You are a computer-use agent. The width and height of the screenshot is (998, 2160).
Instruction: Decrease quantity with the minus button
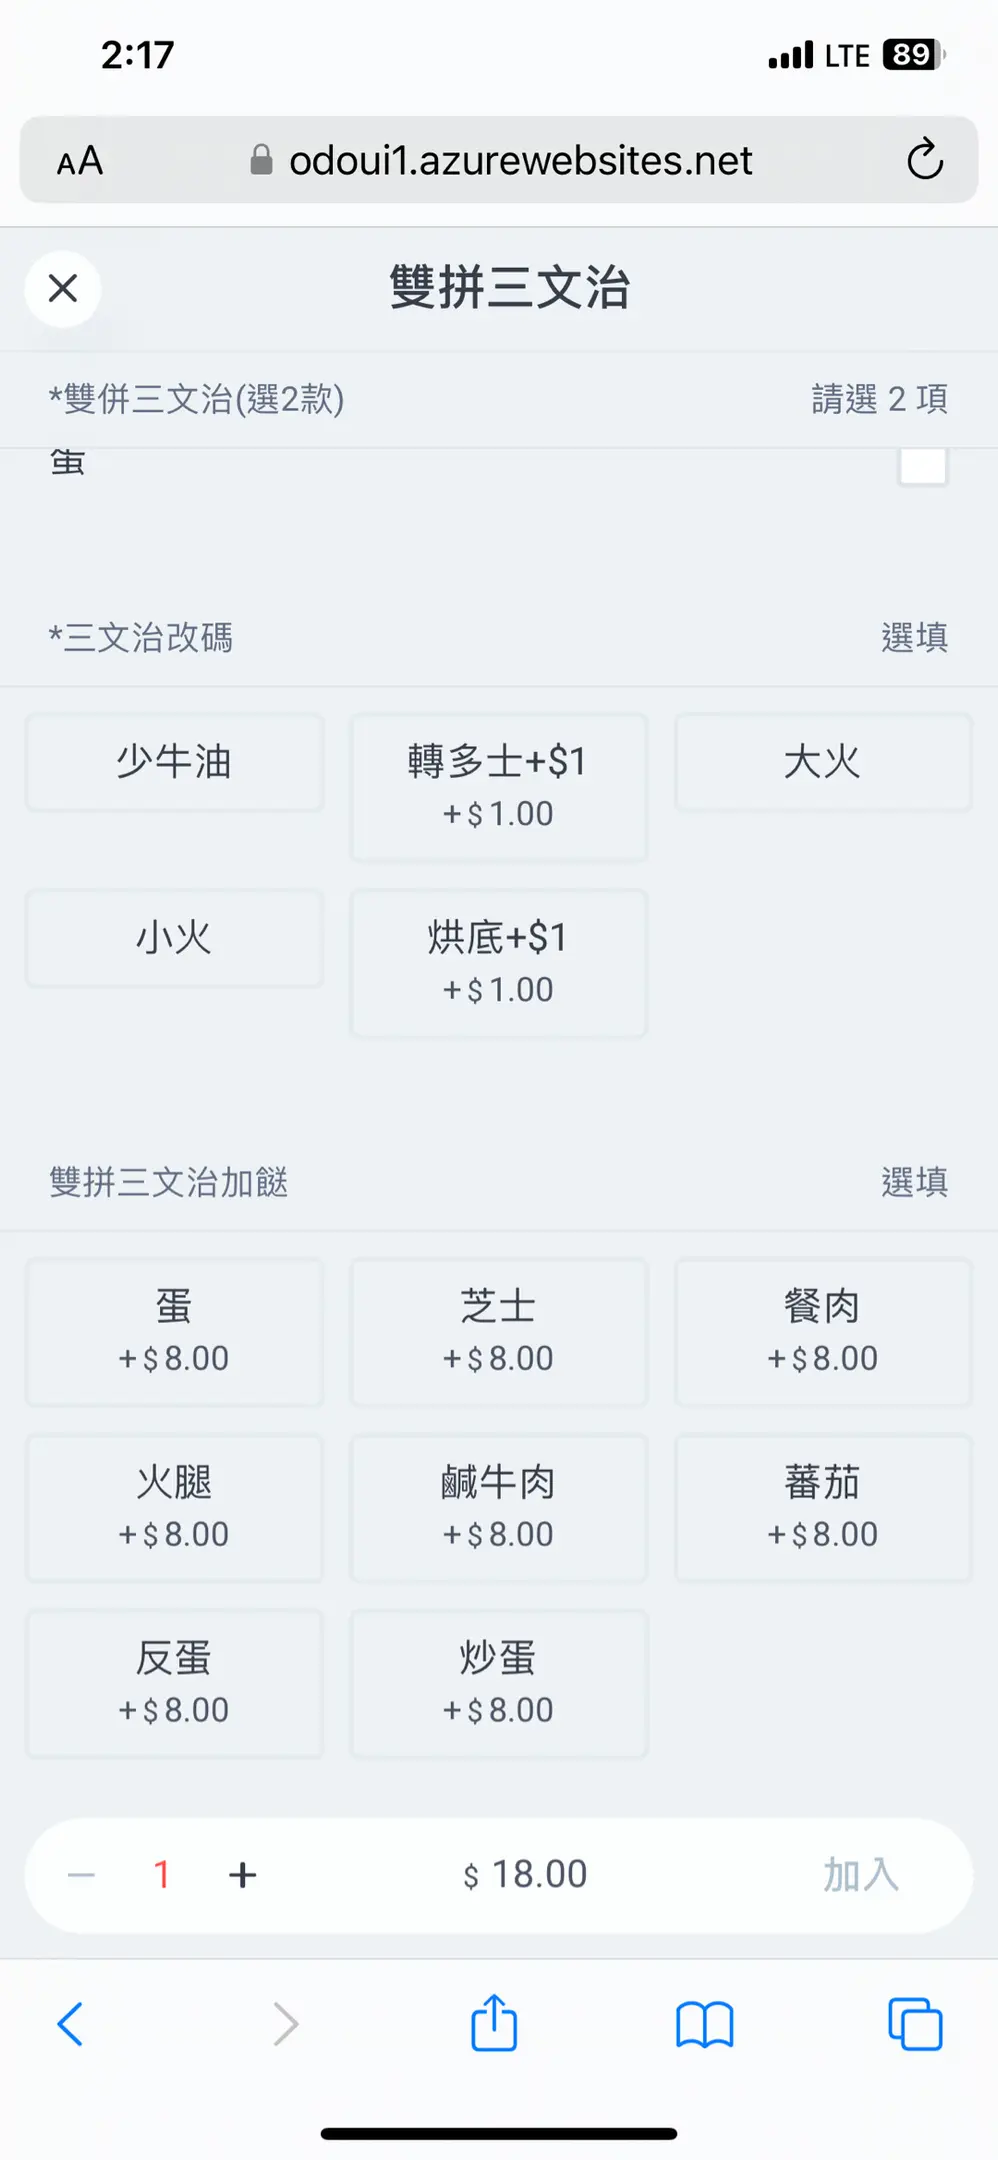82,1875
